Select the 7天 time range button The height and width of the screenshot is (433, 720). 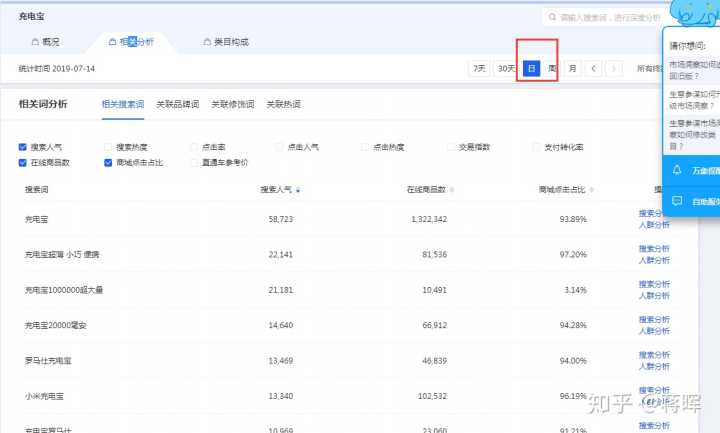point(479,69)
